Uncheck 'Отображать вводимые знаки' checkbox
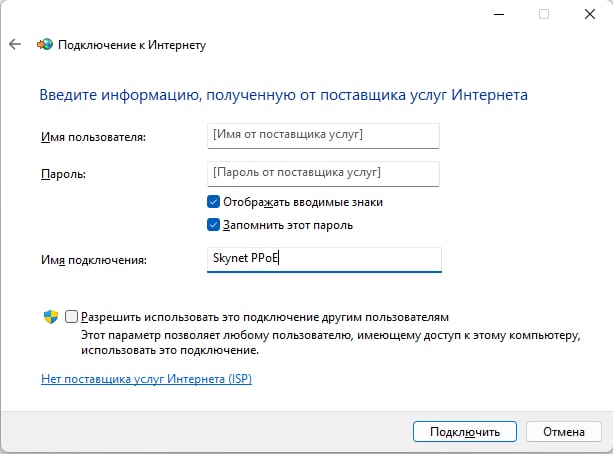Screen dimensions: 613x454 213,202
